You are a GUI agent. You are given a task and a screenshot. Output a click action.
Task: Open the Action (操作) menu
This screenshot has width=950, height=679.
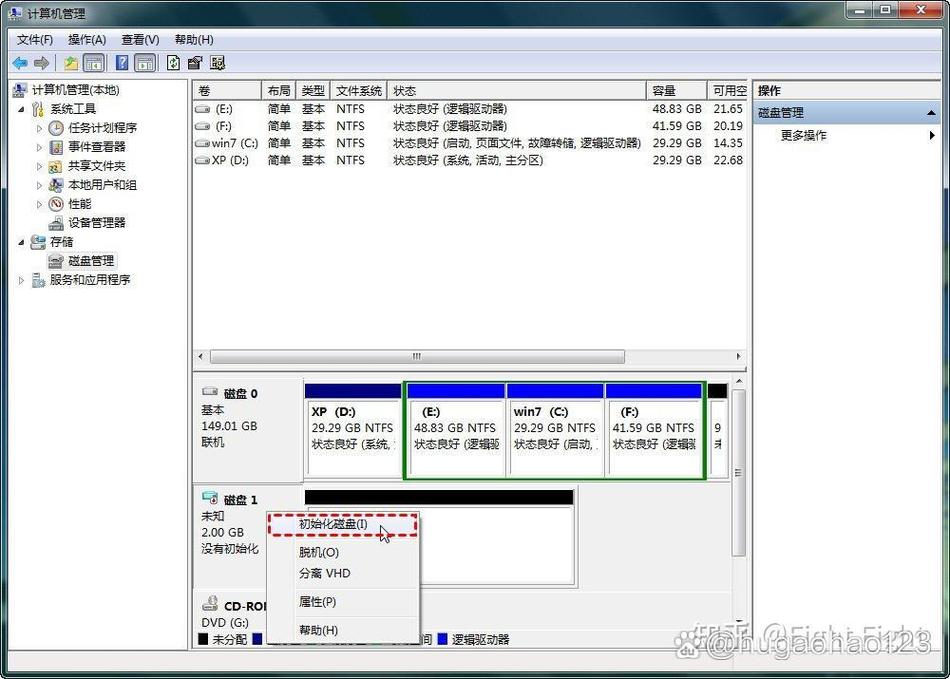click(x=87, y=39)
